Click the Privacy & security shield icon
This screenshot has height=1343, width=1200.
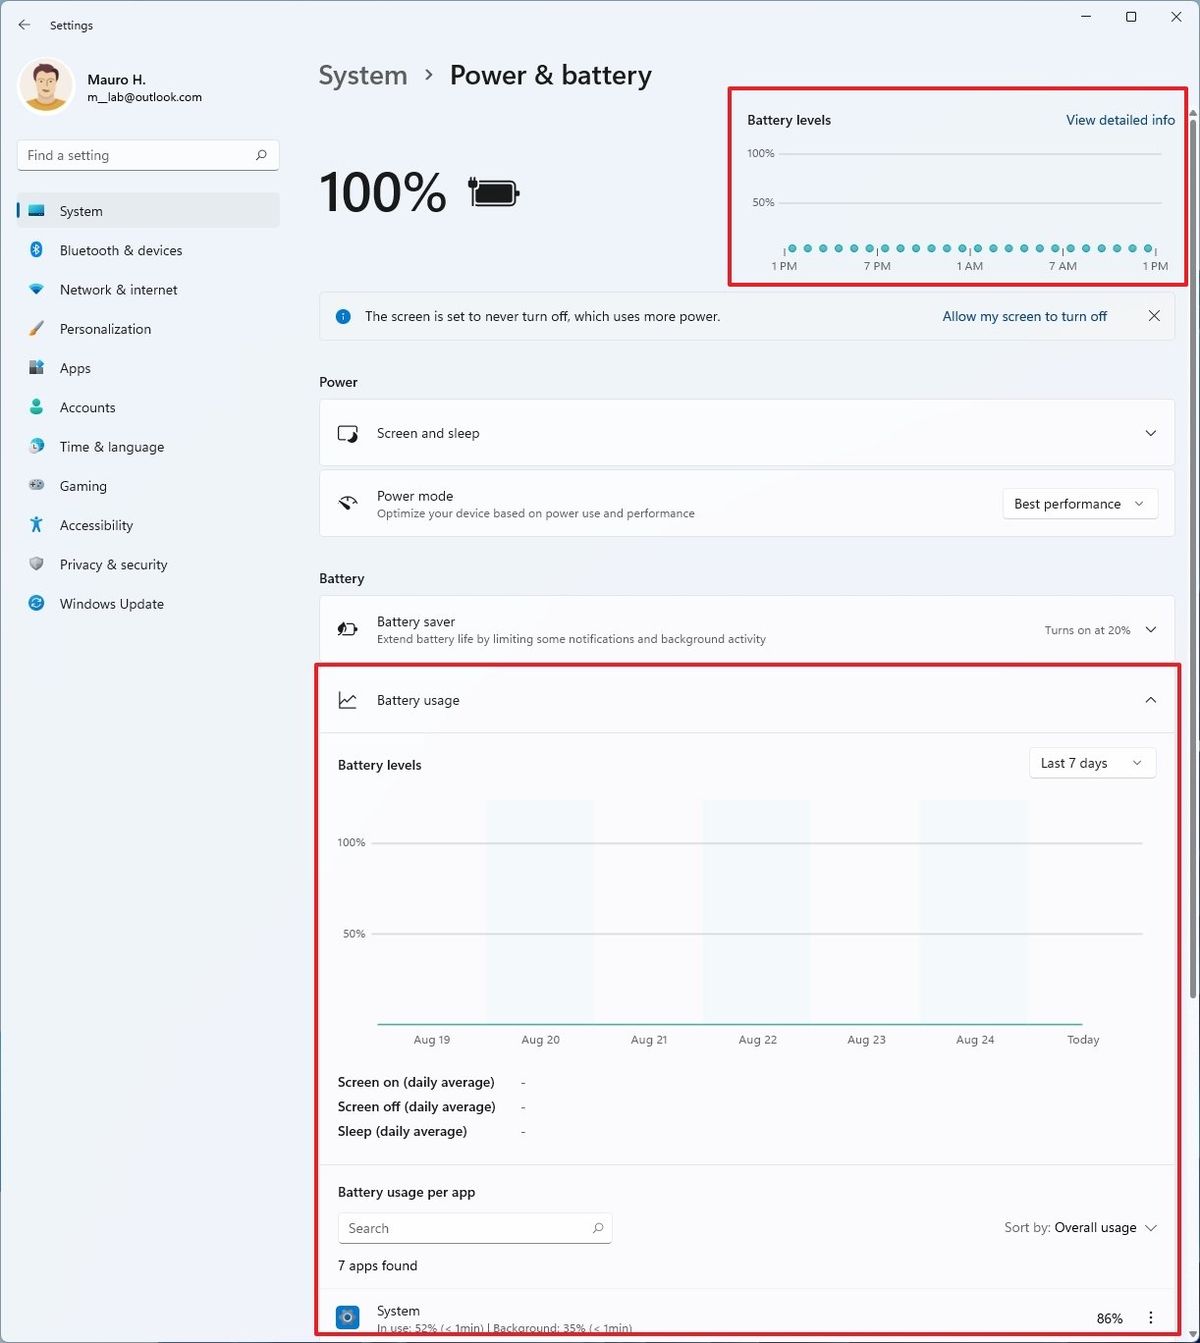[x=36, y=564]
